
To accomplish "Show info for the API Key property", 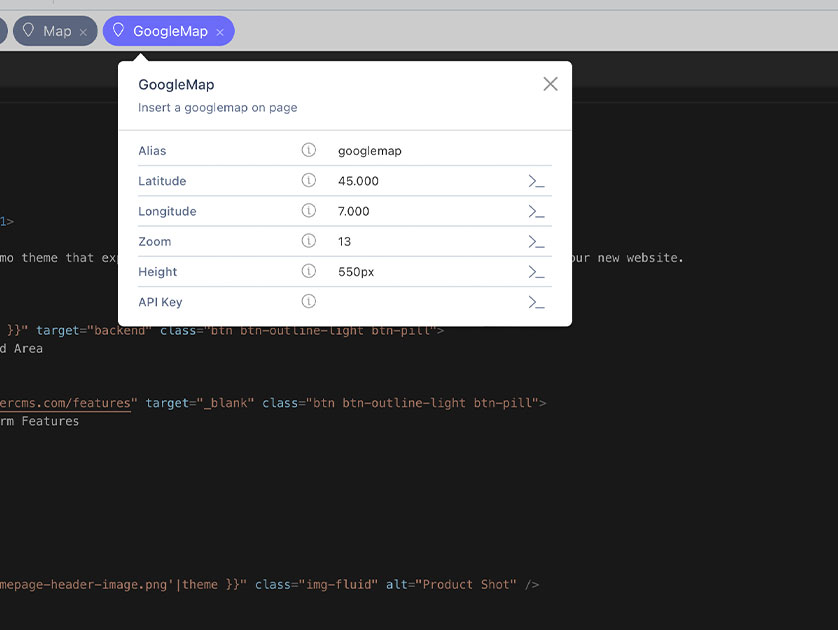I will point(308,301).
